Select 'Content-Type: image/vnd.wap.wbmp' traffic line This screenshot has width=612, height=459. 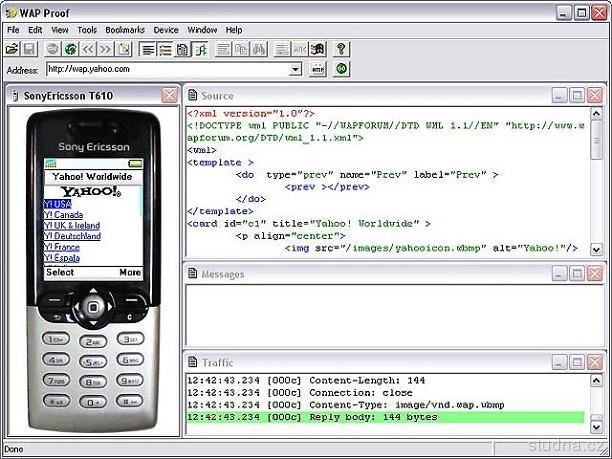(346, 405)
